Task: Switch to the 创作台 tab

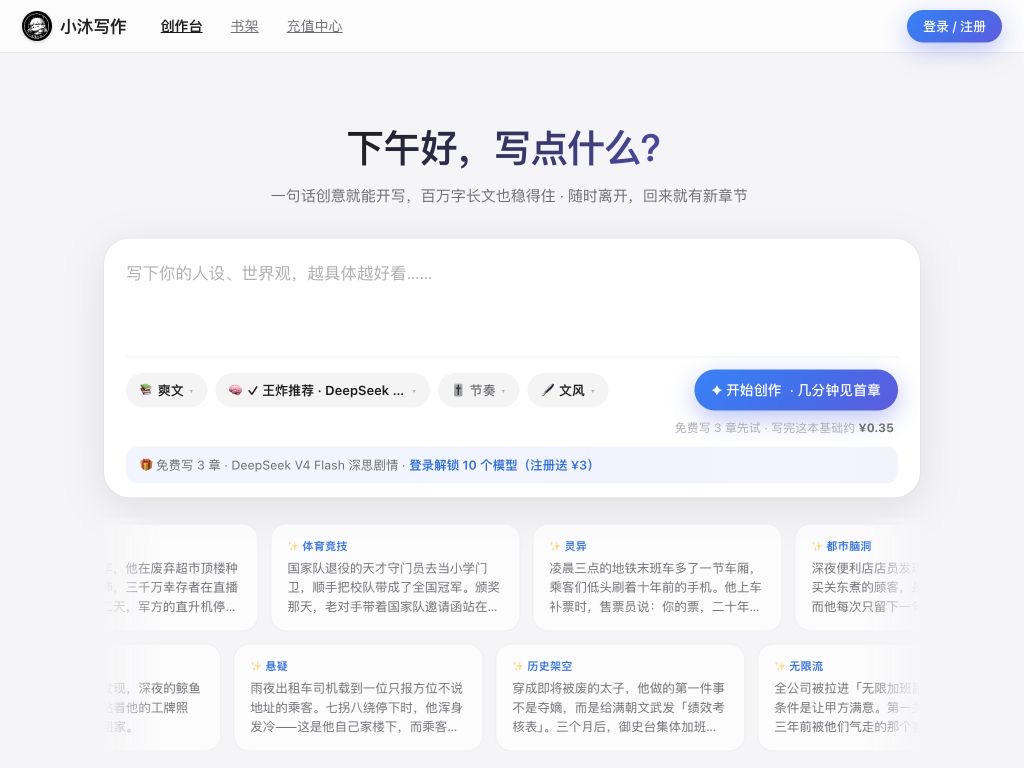Action: click(182, 27)
